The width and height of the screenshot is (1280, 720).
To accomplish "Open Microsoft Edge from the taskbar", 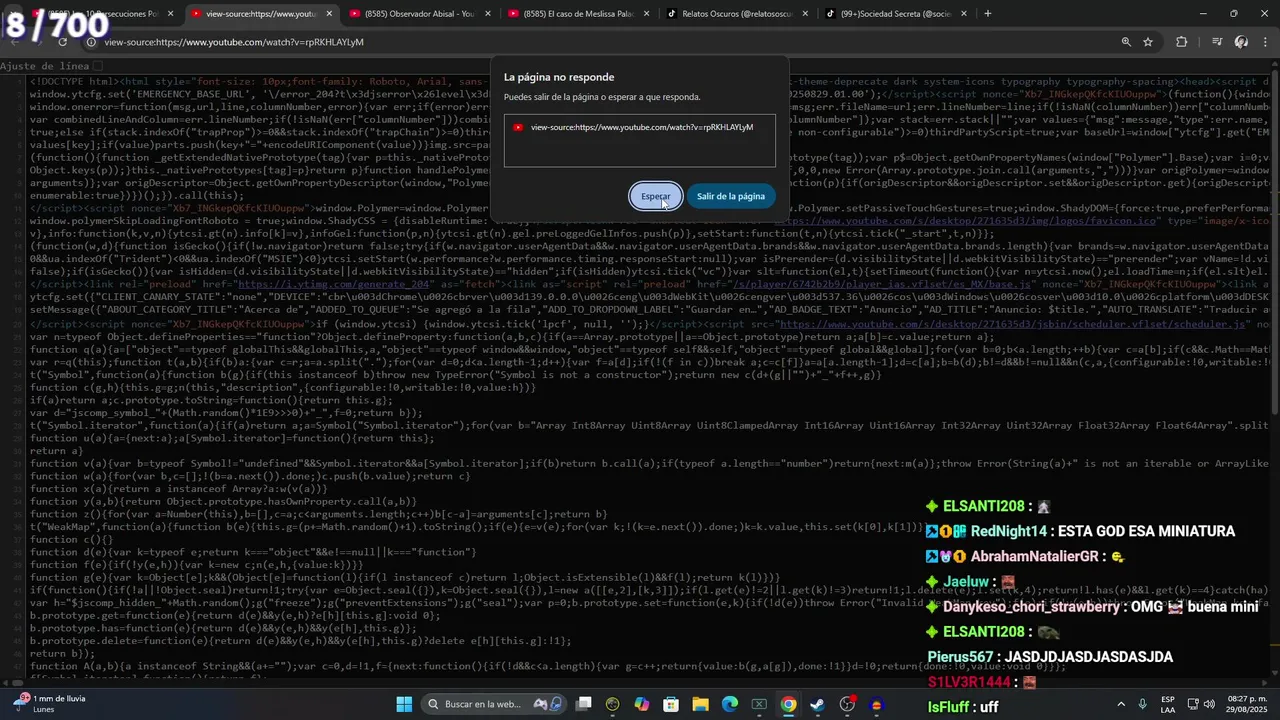I will pyautogui.click(x=730, y=704).
